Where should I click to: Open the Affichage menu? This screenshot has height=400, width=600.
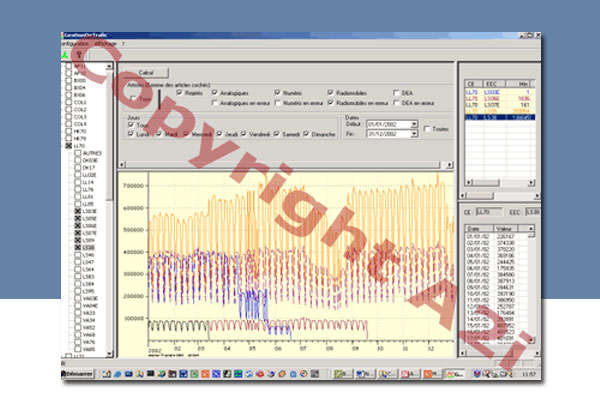[103, 45]
